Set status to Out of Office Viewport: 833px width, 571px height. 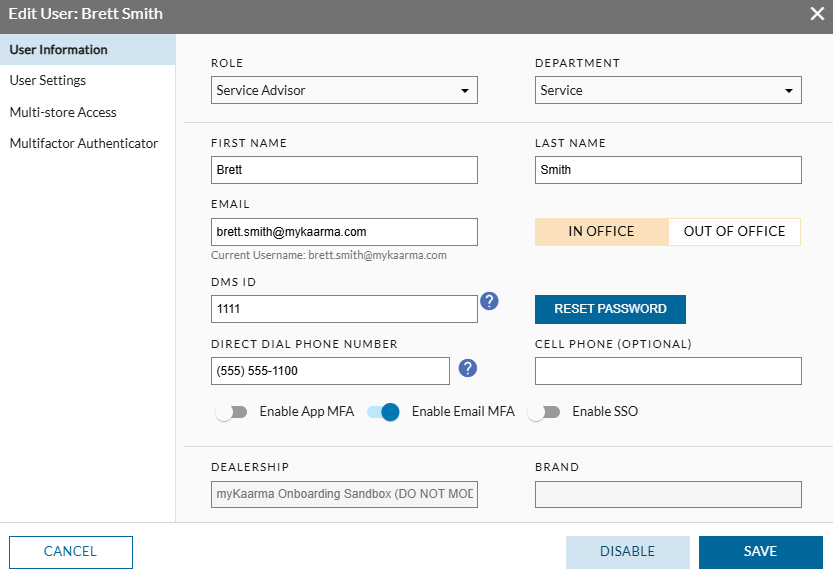pos(734,232)
